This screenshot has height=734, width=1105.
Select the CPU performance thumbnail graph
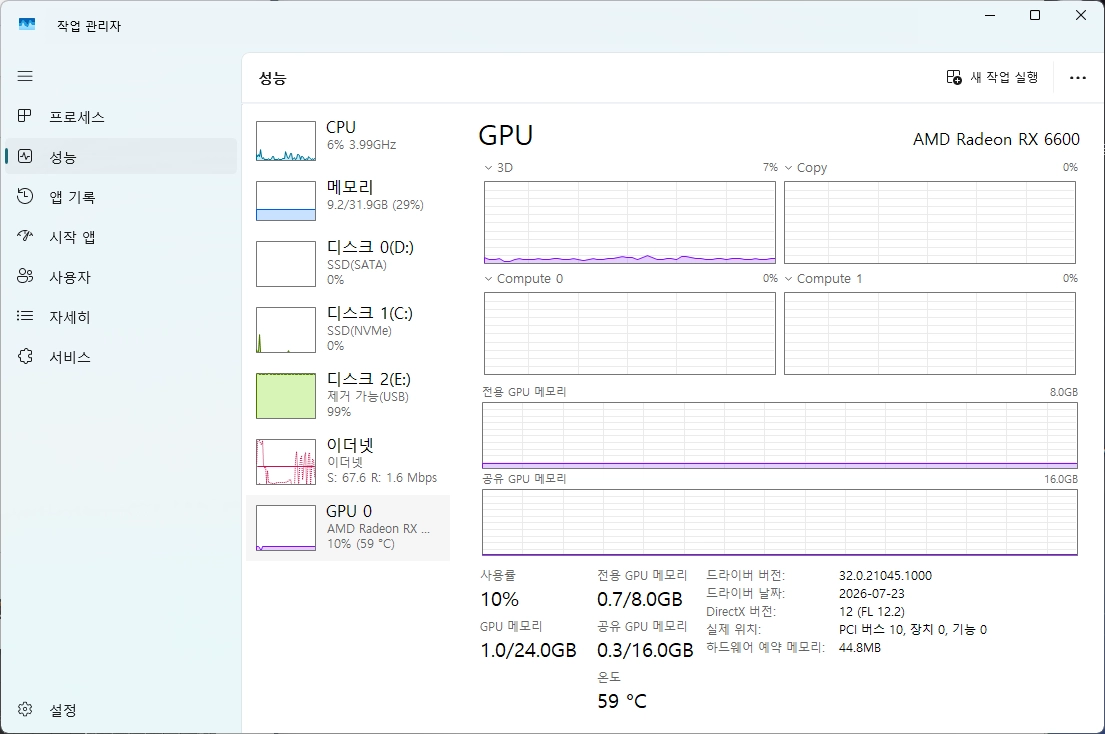tap(285, 141)
